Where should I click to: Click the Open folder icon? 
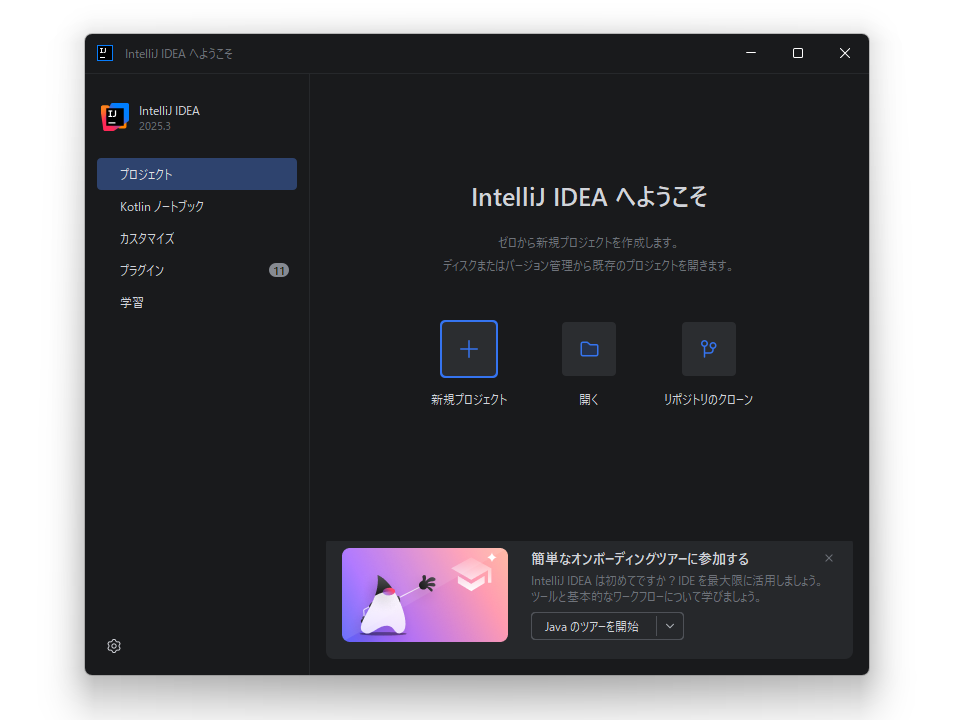click(x=589, y=349)
